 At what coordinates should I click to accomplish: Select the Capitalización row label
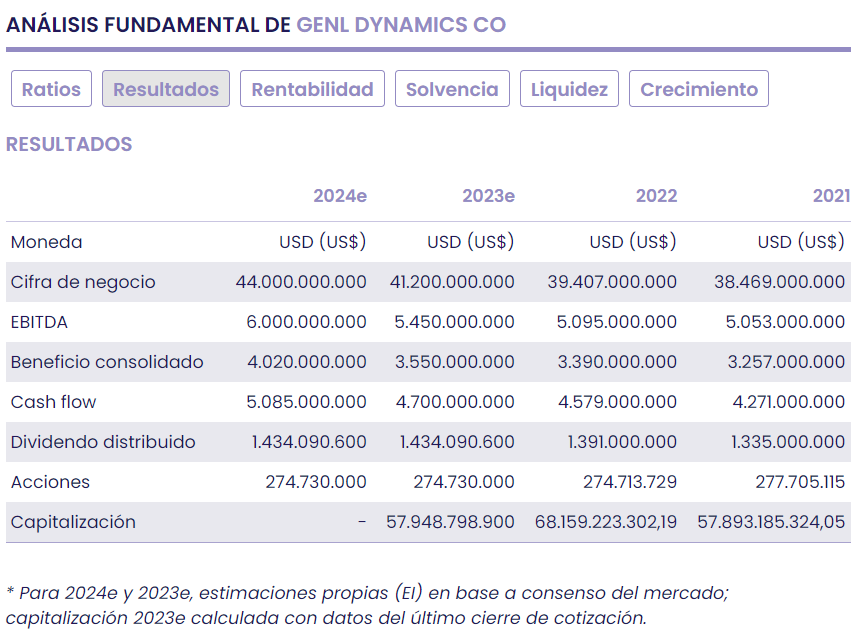click(73, 522)
